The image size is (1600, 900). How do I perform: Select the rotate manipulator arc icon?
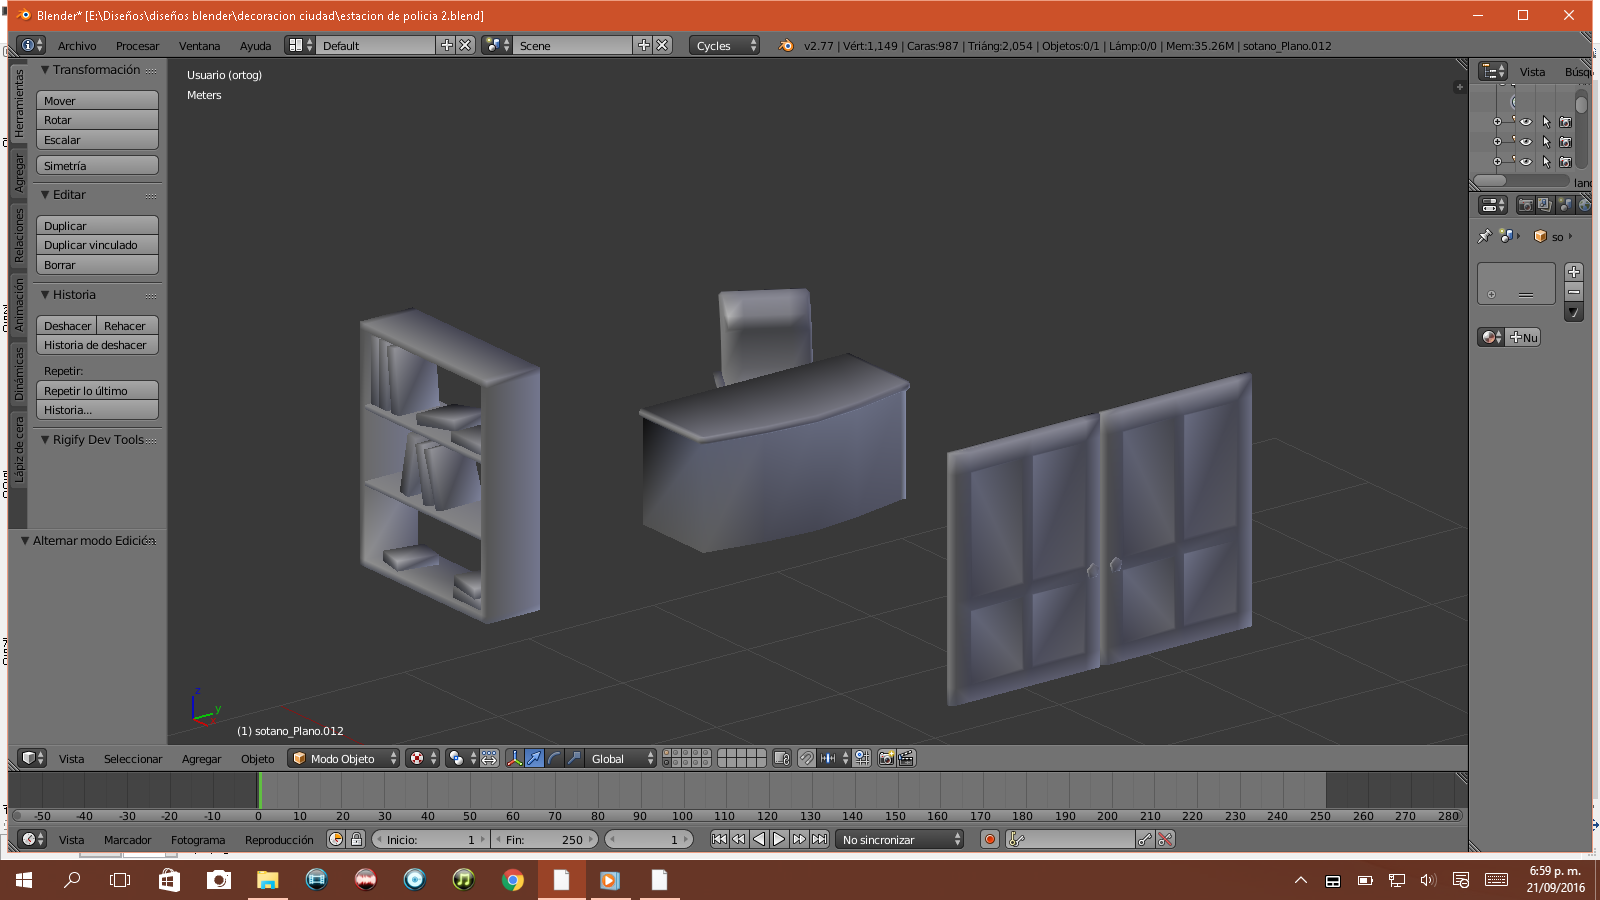pos(554,758)
